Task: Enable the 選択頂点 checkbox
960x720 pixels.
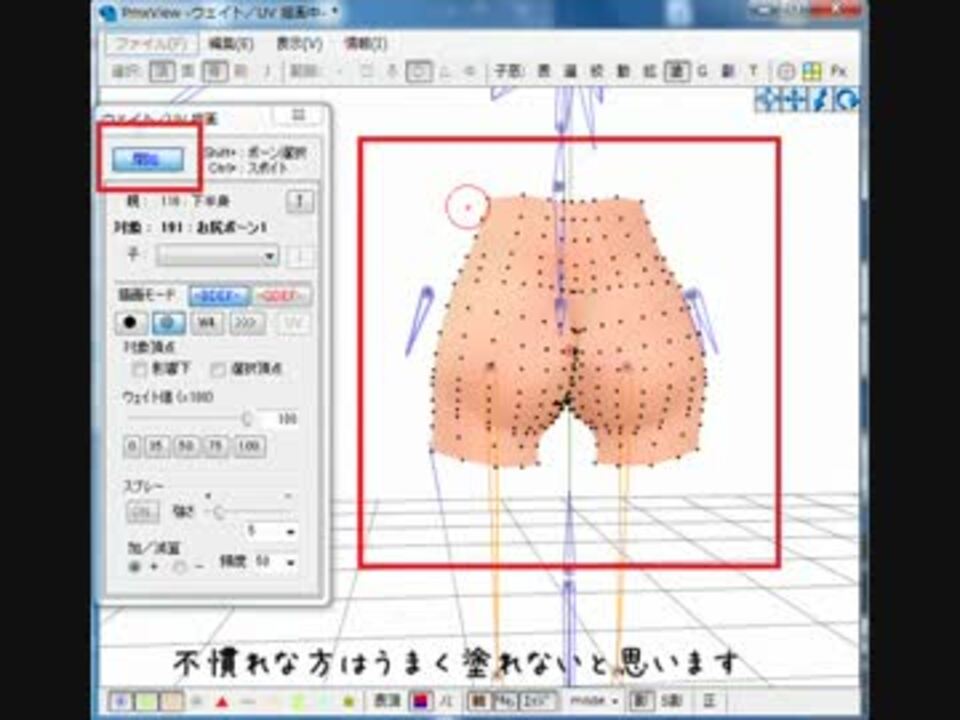Action: coord(217,369)
